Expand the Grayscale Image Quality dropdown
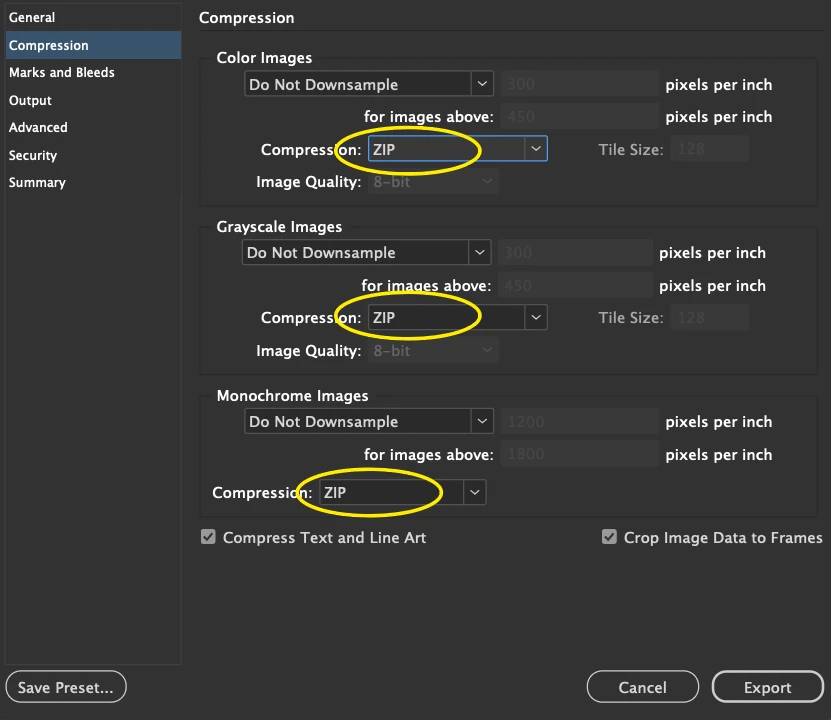Image resolution: width=831 pixels, height=720 pixels. (x=430, y=350)
